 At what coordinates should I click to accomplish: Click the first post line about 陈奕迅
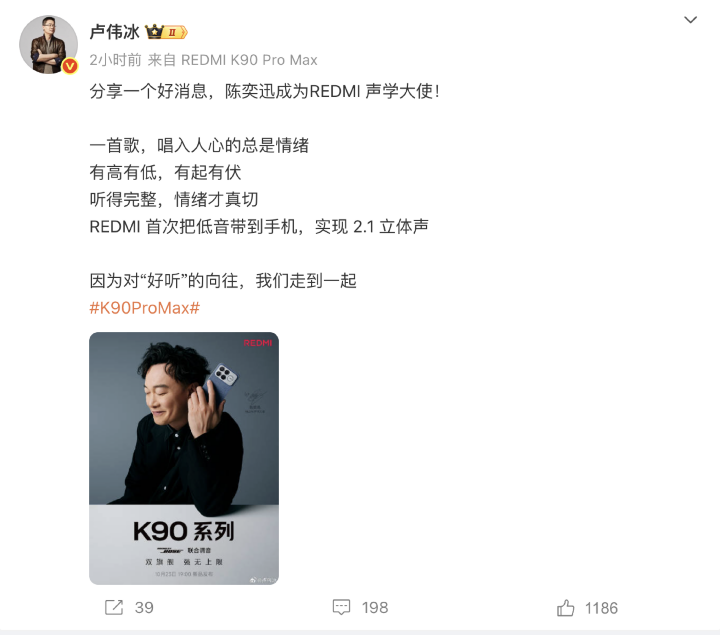point(264,91)
